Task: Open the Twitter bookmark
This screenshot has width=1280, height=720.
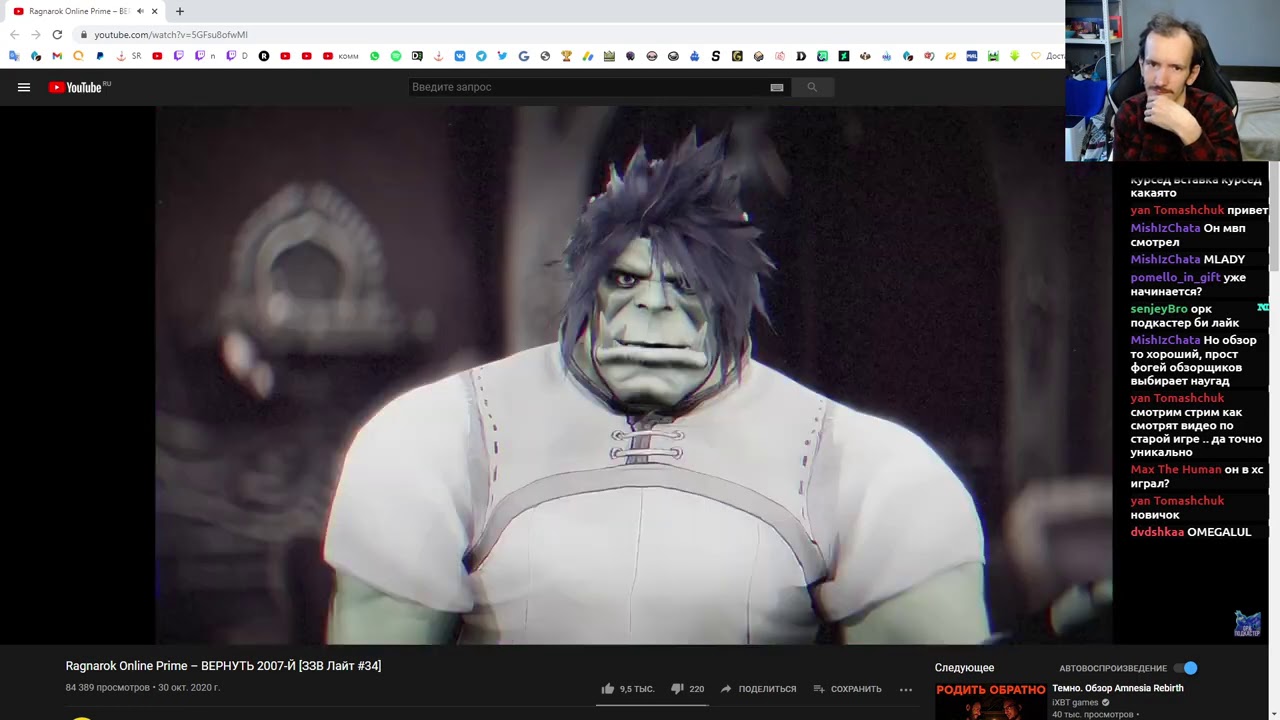Action: (x=502, y=56)
